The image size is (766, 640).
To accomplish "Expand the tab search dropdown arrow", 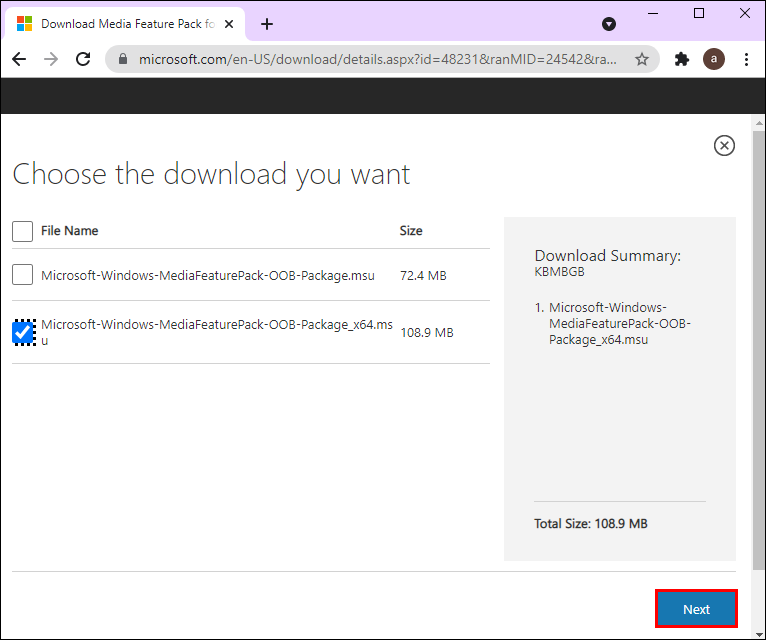I will 609,24.
